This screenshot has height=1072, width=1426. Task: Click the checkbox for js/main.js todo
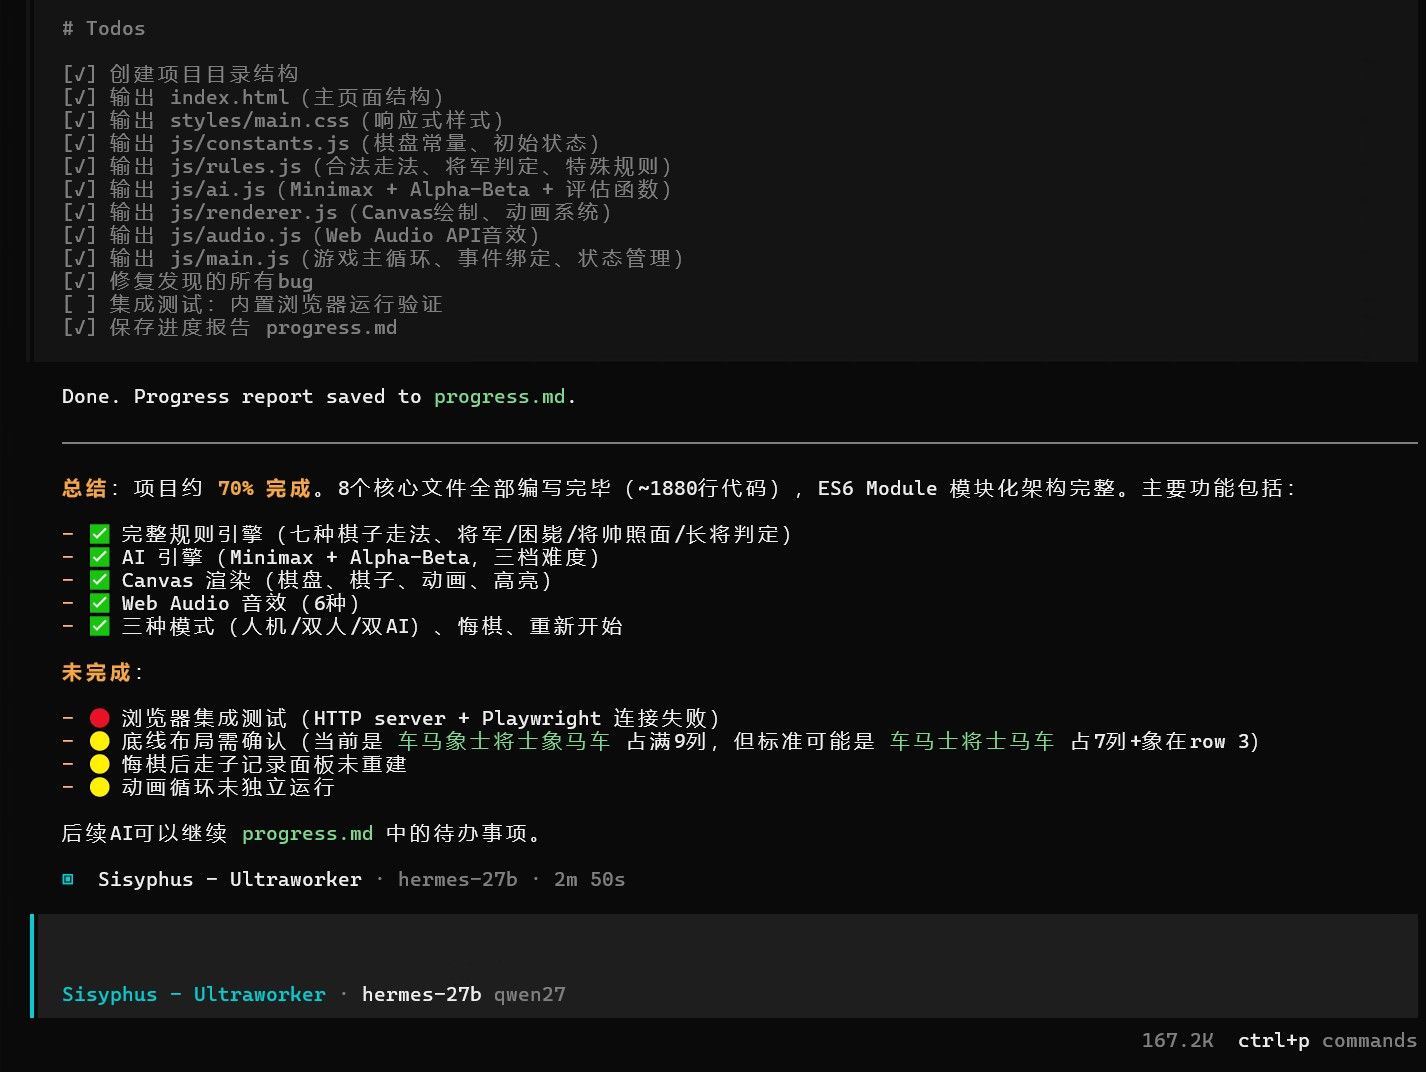coord(79,258)
